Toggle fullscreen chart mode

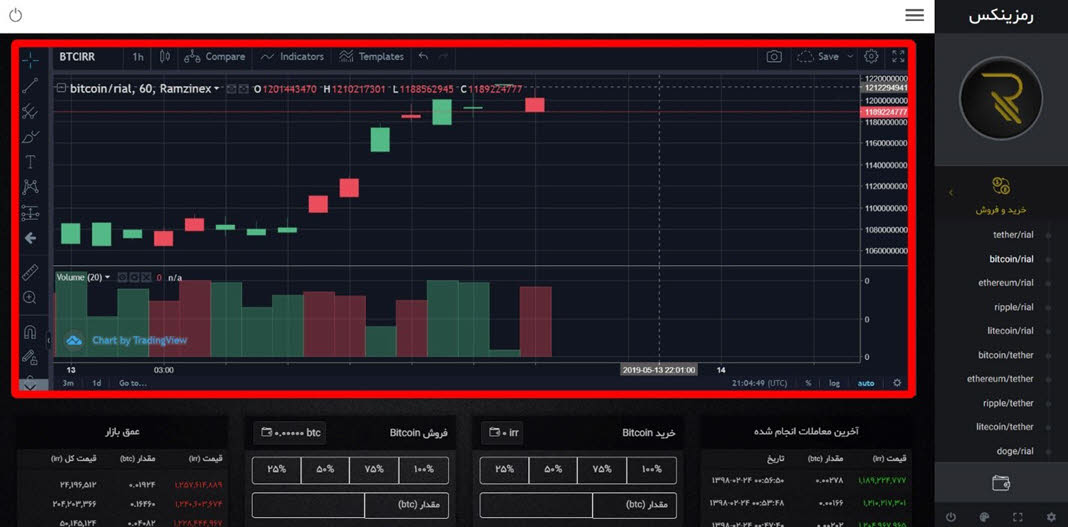(x=898, y=57)
